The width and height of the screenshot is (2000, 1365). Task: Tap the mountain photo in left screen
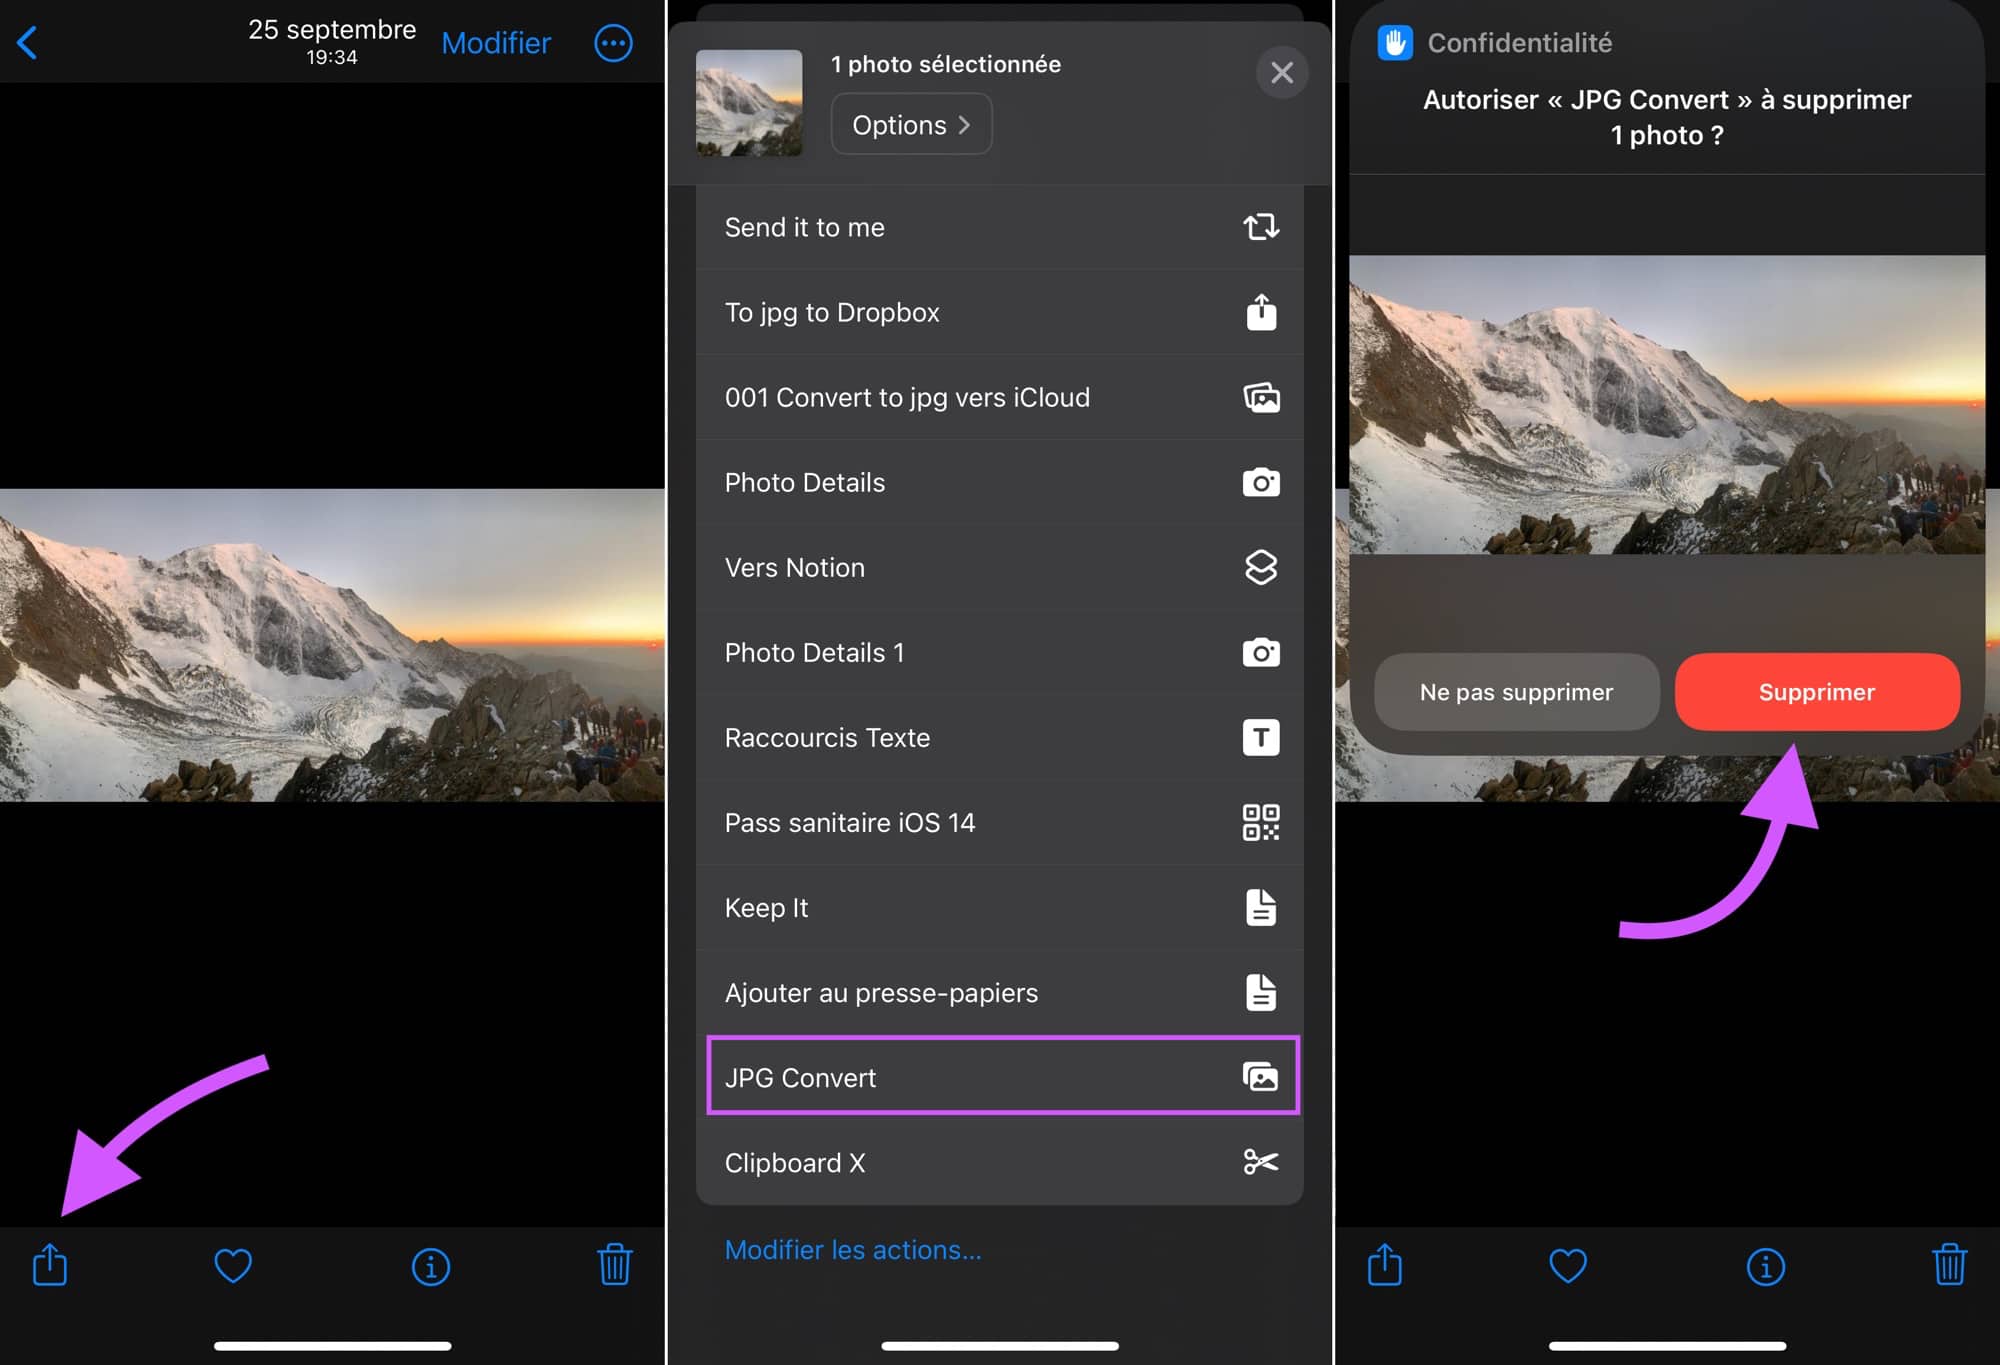[x=332, y=645]
